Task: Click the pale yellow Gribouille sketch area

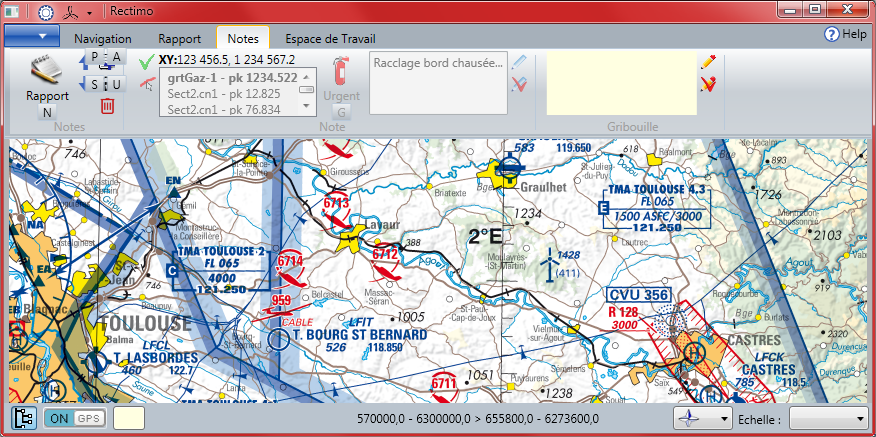Action: pyautogui.click(x=621, y=83)
